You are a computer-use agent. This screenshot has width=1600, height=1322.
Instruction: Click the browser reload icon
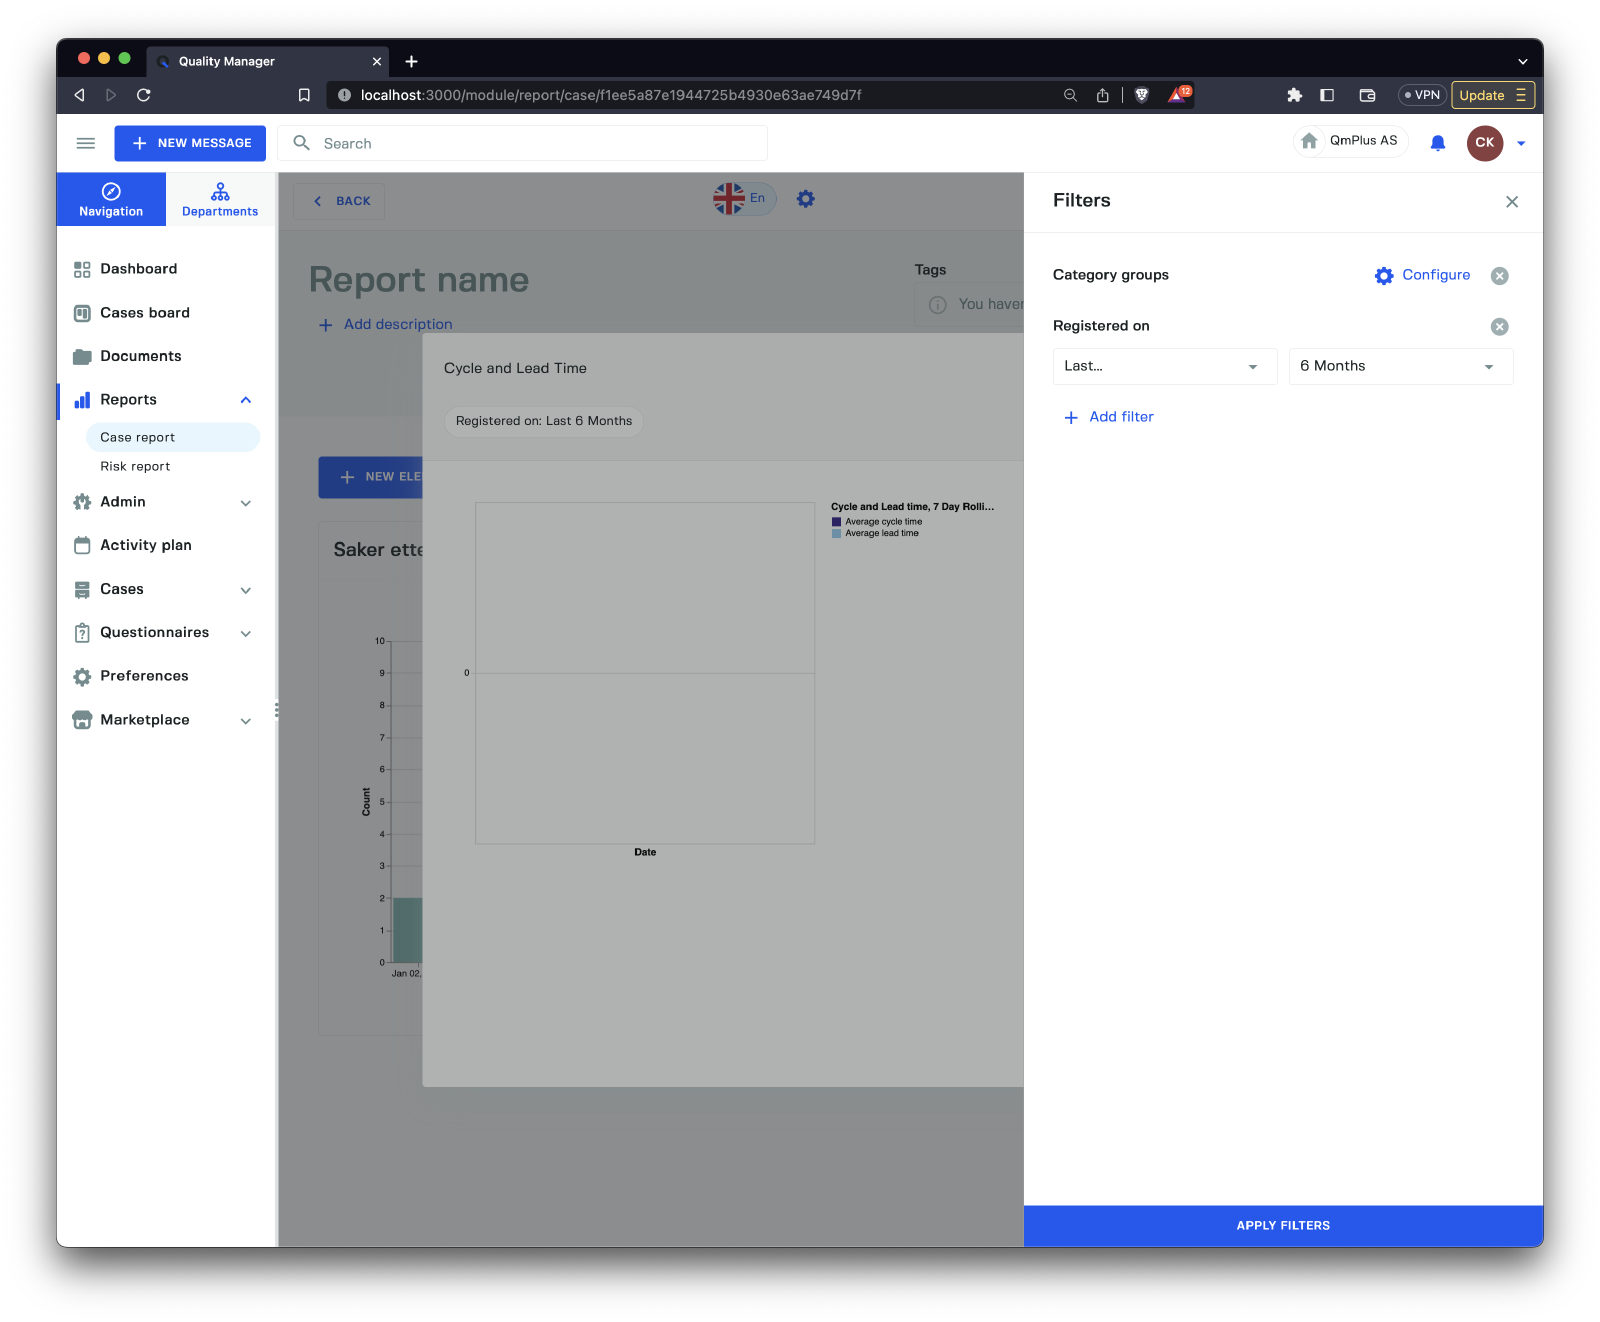click(144, 95)
